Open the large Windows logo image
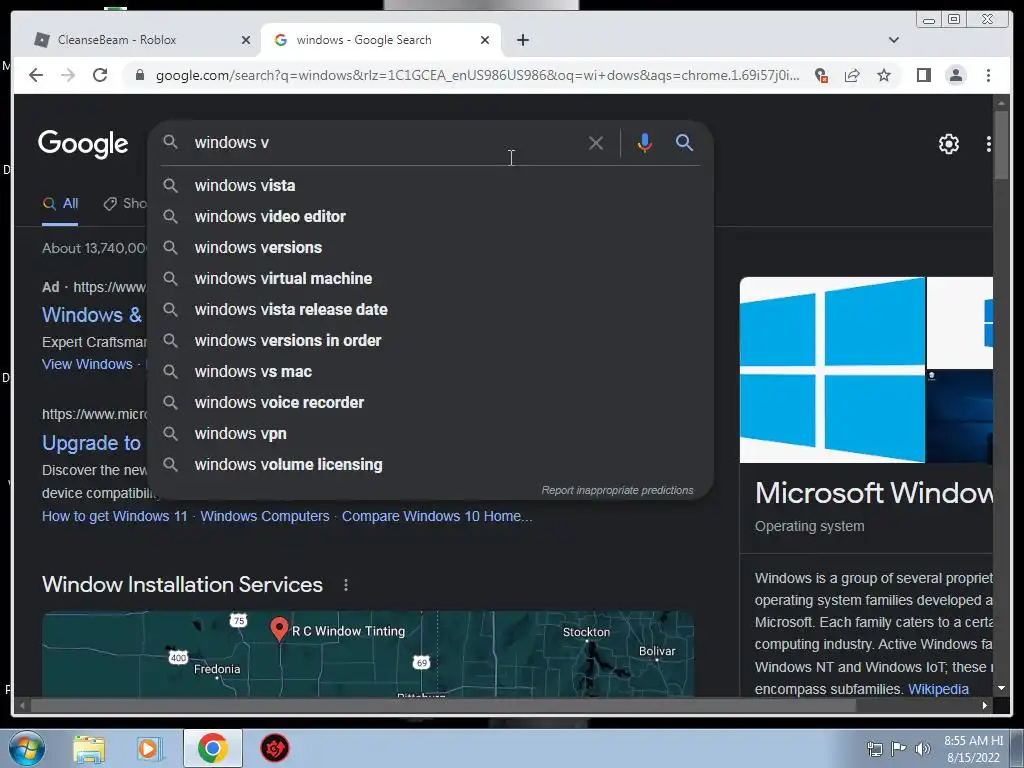 pos(832,370)
